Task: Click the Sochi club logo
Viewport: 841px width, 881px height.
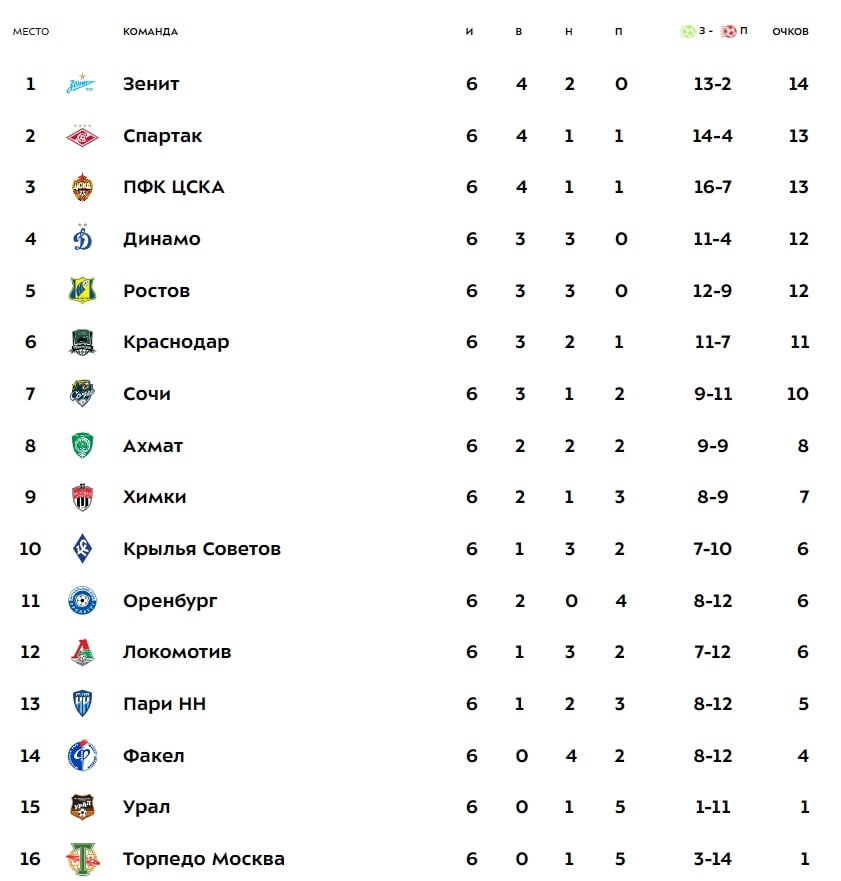Action: coord(82,394)
